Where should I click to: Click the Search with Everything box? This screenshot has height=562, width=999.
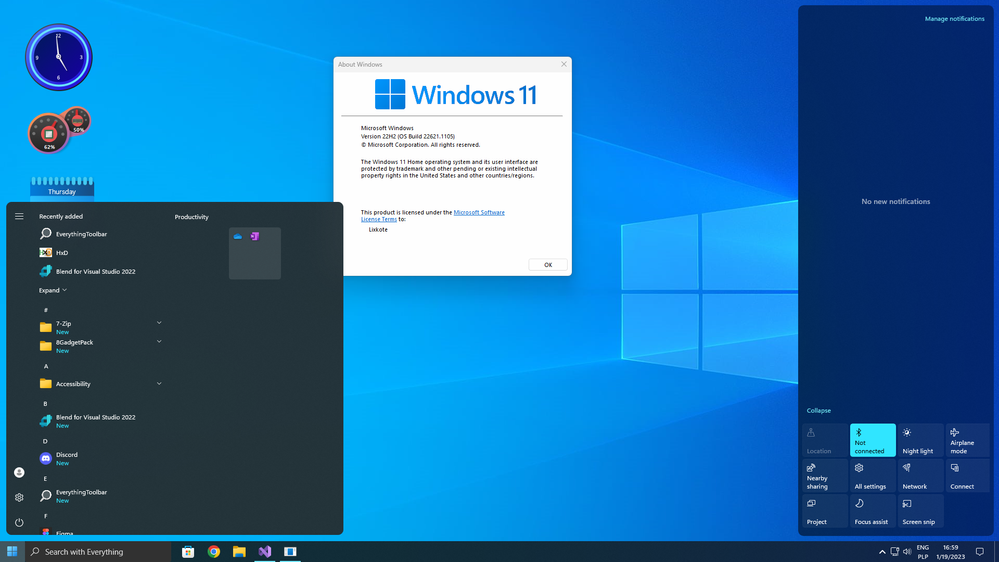click(x=99, y=552)
